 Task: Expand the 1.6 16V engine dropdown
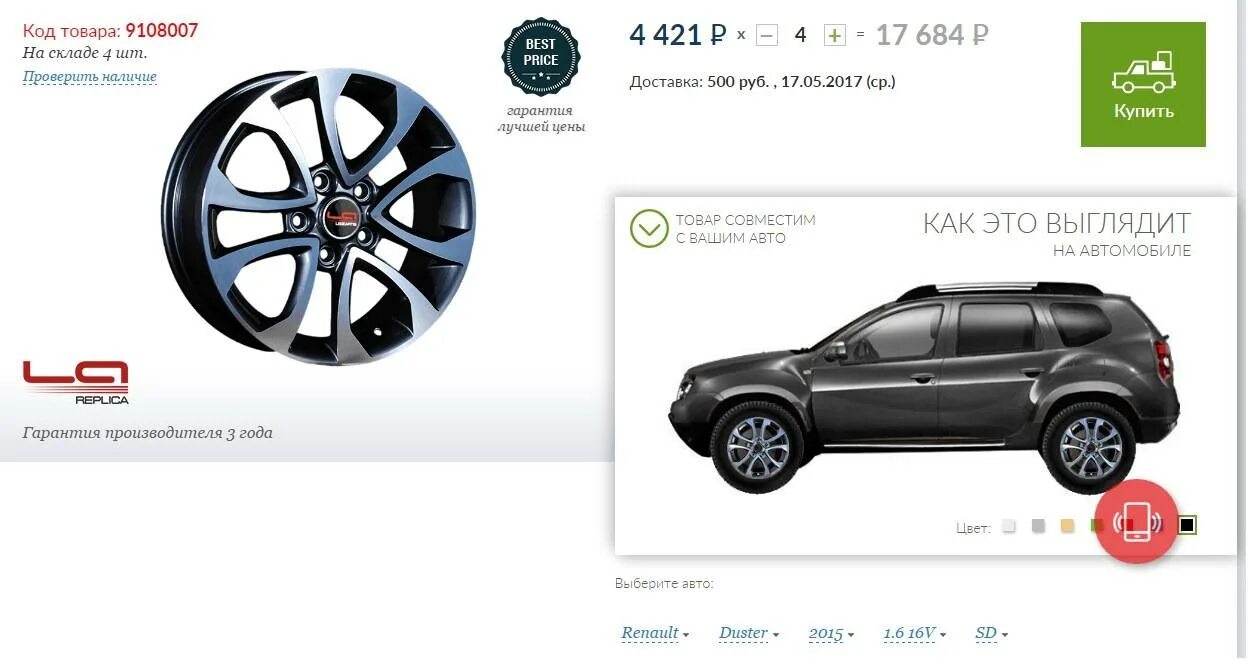[x=915, y=633]
